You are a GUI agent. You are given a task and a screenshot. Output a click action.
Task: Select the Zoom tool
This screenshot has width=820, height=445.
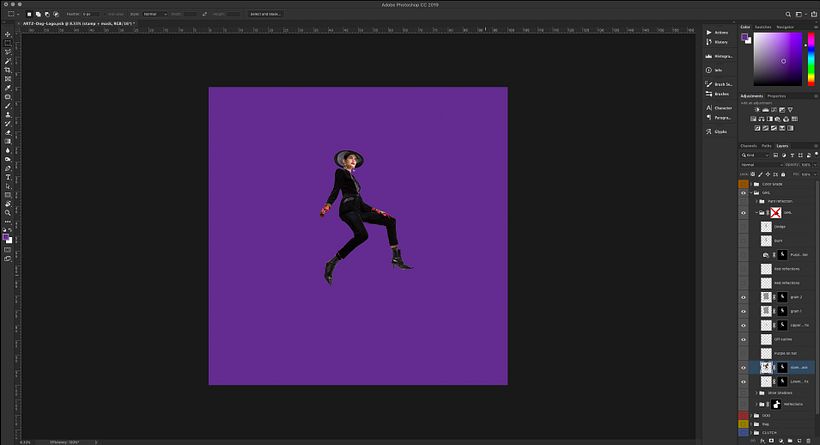(x=8, y=212)
